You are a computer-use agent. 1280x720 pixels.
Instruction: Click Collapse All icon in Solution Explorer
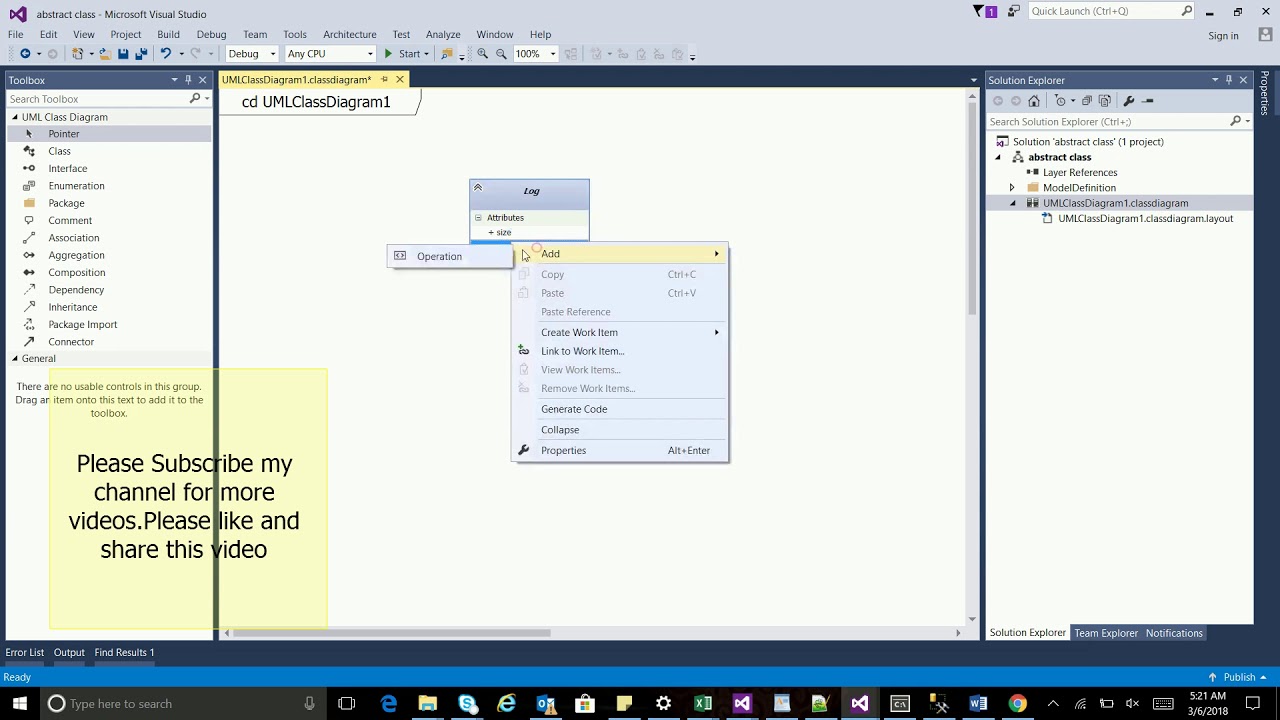[x=1087, y=101]
